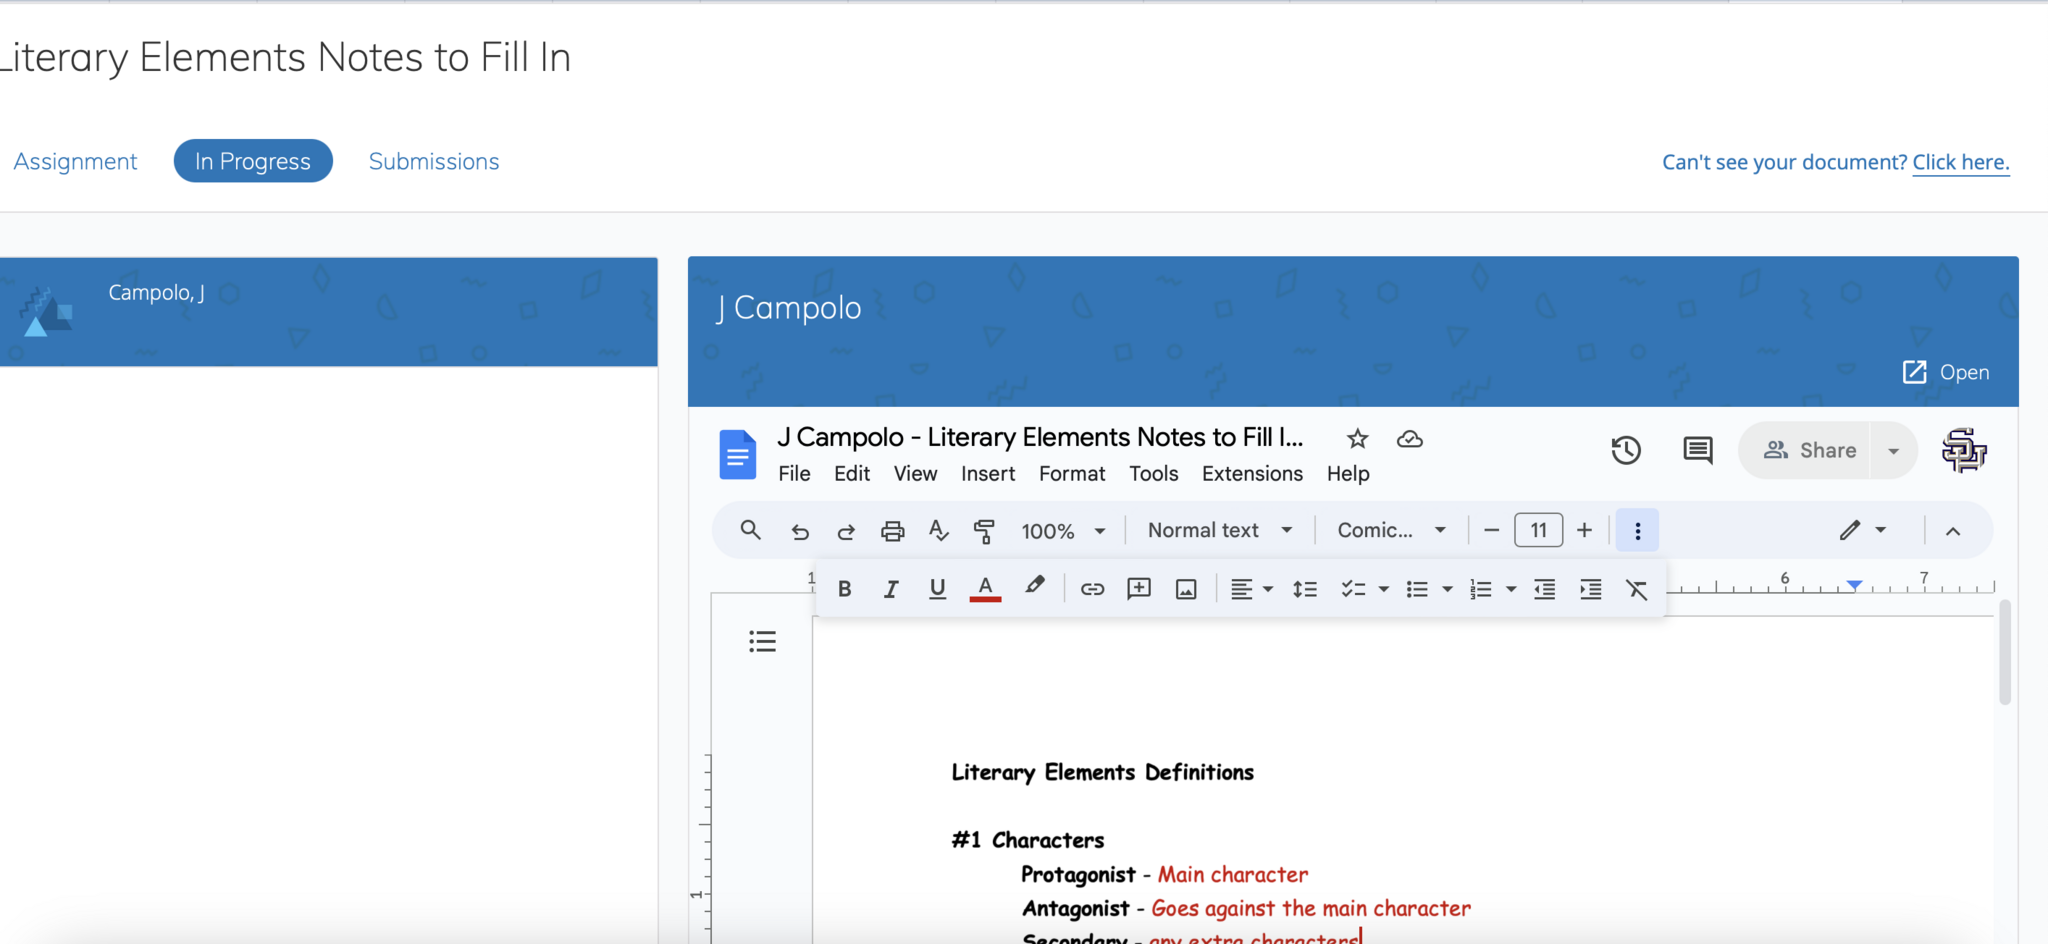The height and width of the screenshot is (944, 2048).
Task: Open the comments panel icon
Action: pyautogui.click(x=1697, y=451)
